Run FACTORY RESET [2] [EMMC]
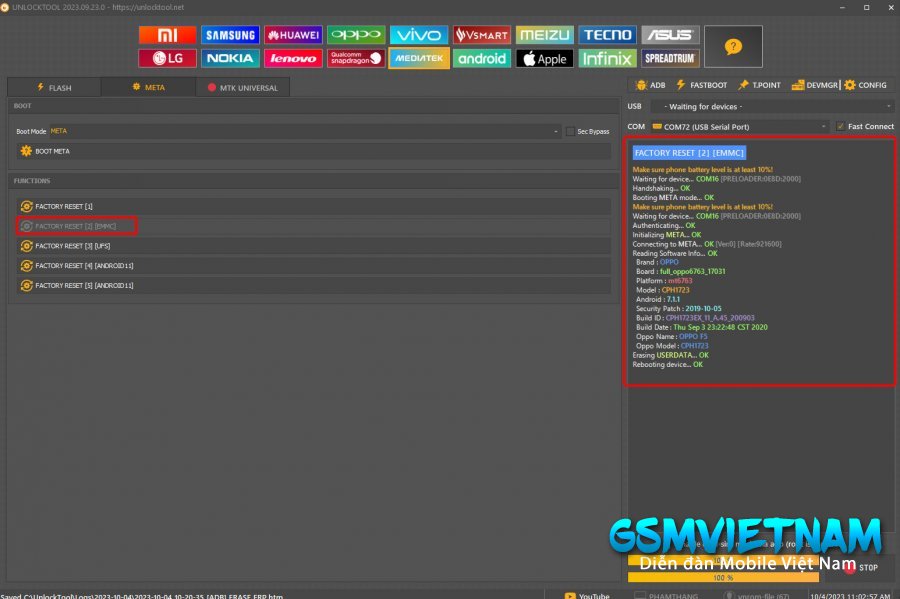Screen dimensions: 900x599 point(313,226)
